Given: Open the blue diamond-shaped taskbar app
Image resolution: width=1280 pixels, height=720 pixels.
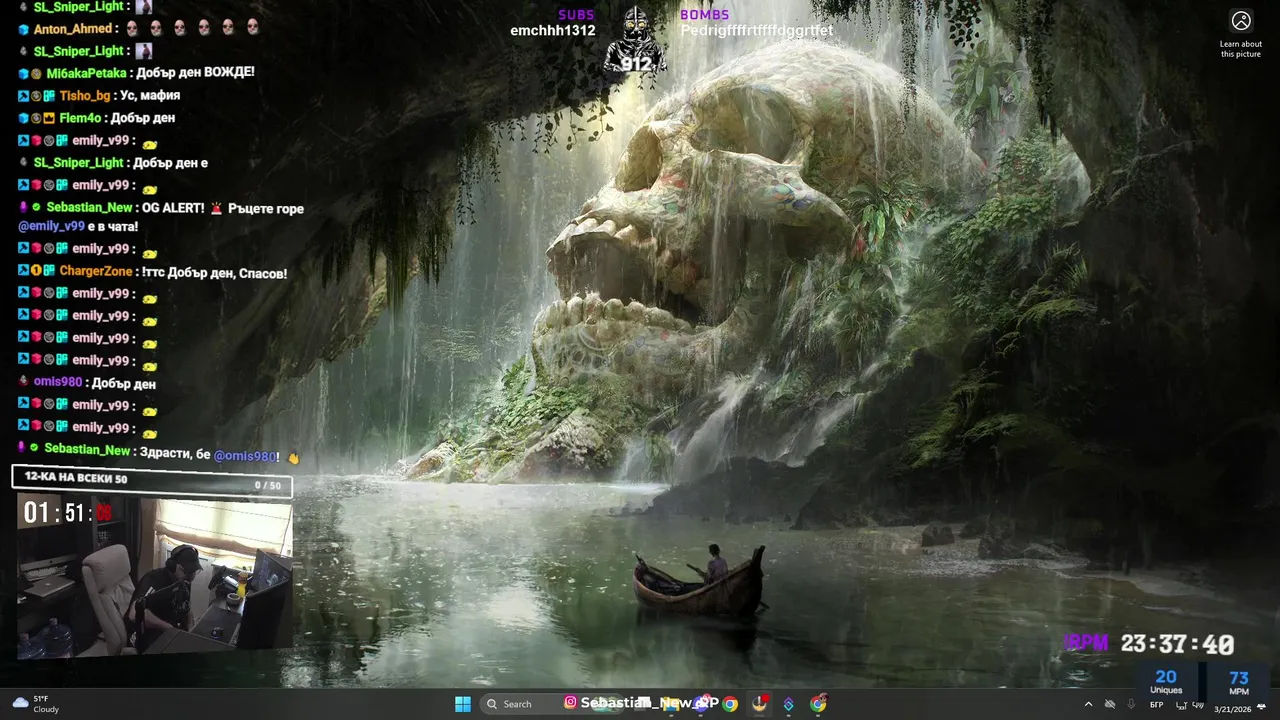Looking at the screenshot, I should [788, 704].
